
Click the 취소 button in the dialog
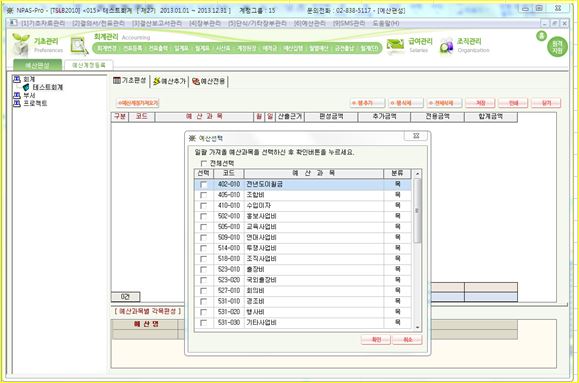pyautogui.click(x=407, y=340)
